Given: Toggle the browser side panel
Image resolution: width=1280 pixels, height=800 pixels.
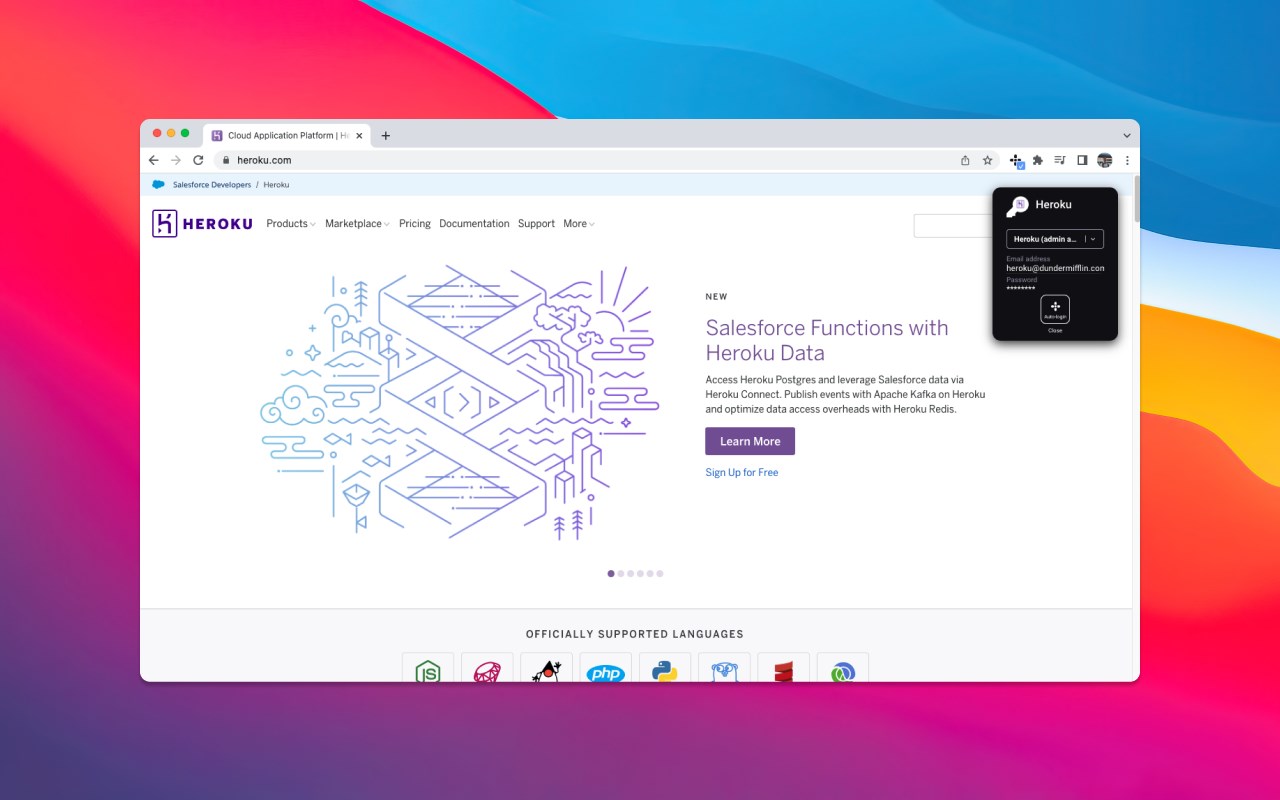Looking at the screenshot, I should tap(1082, 160).
